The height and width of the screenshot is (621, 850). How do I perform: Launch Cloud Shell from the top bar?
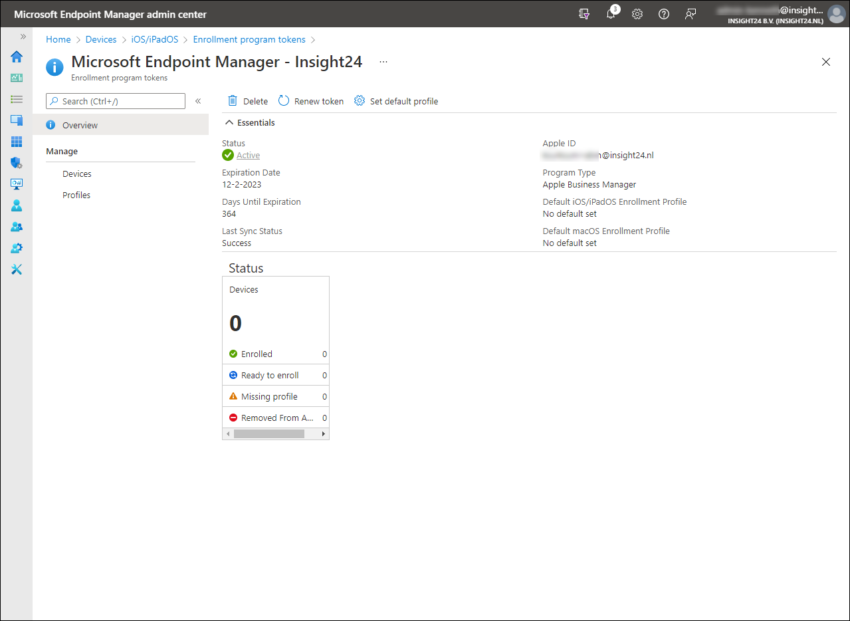584,14
